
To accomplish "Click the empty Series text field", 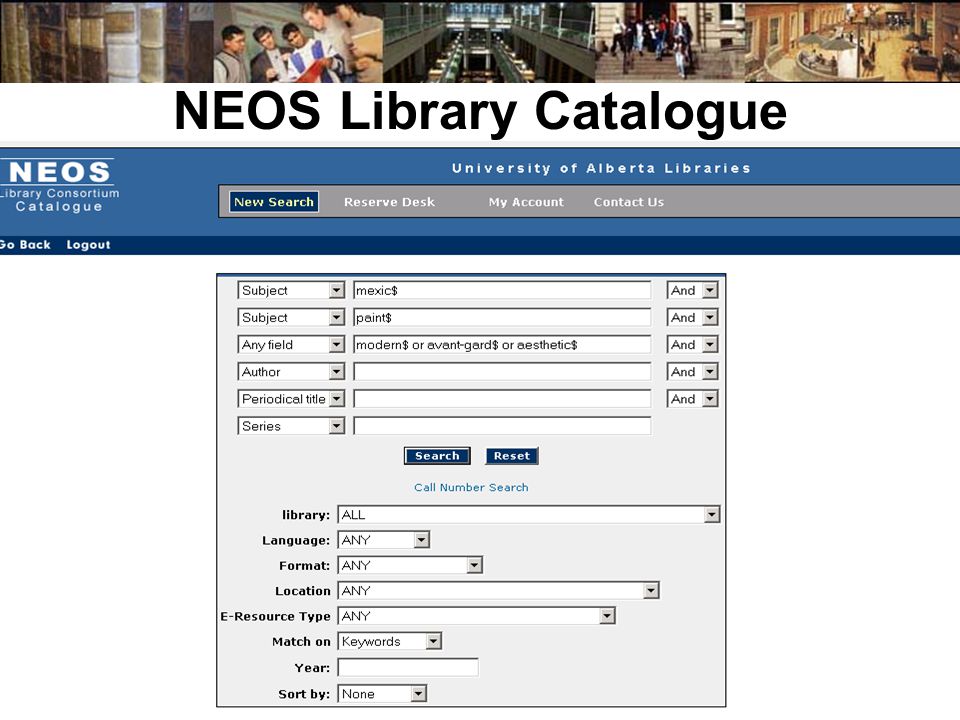I will pos(502,426).
